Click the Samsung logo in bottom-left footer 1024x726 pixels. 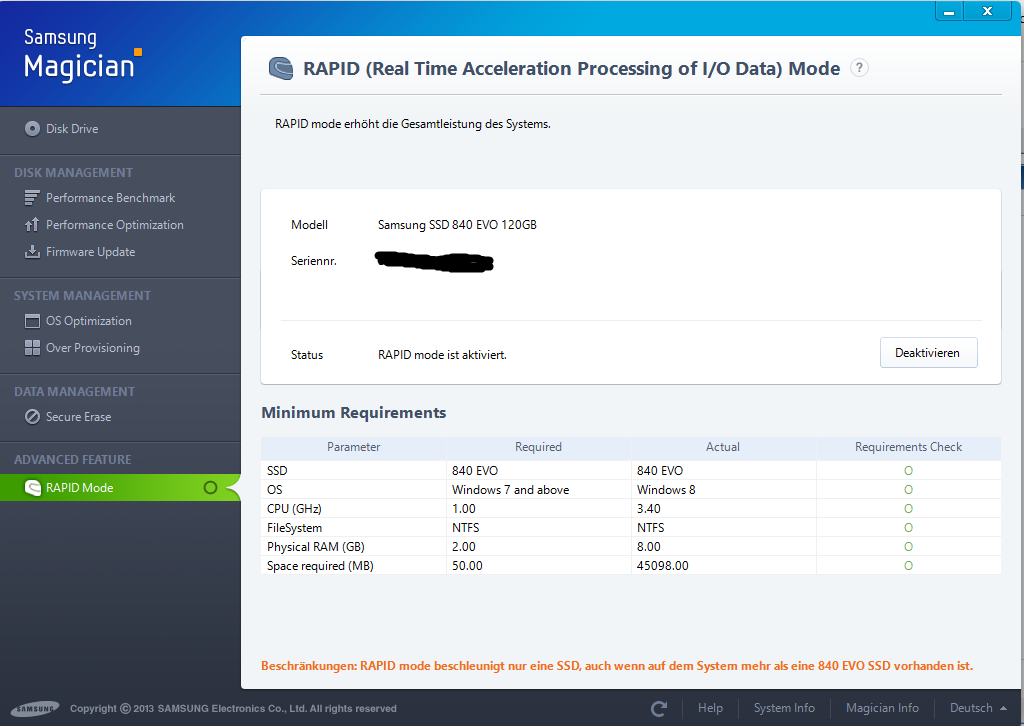35,708
